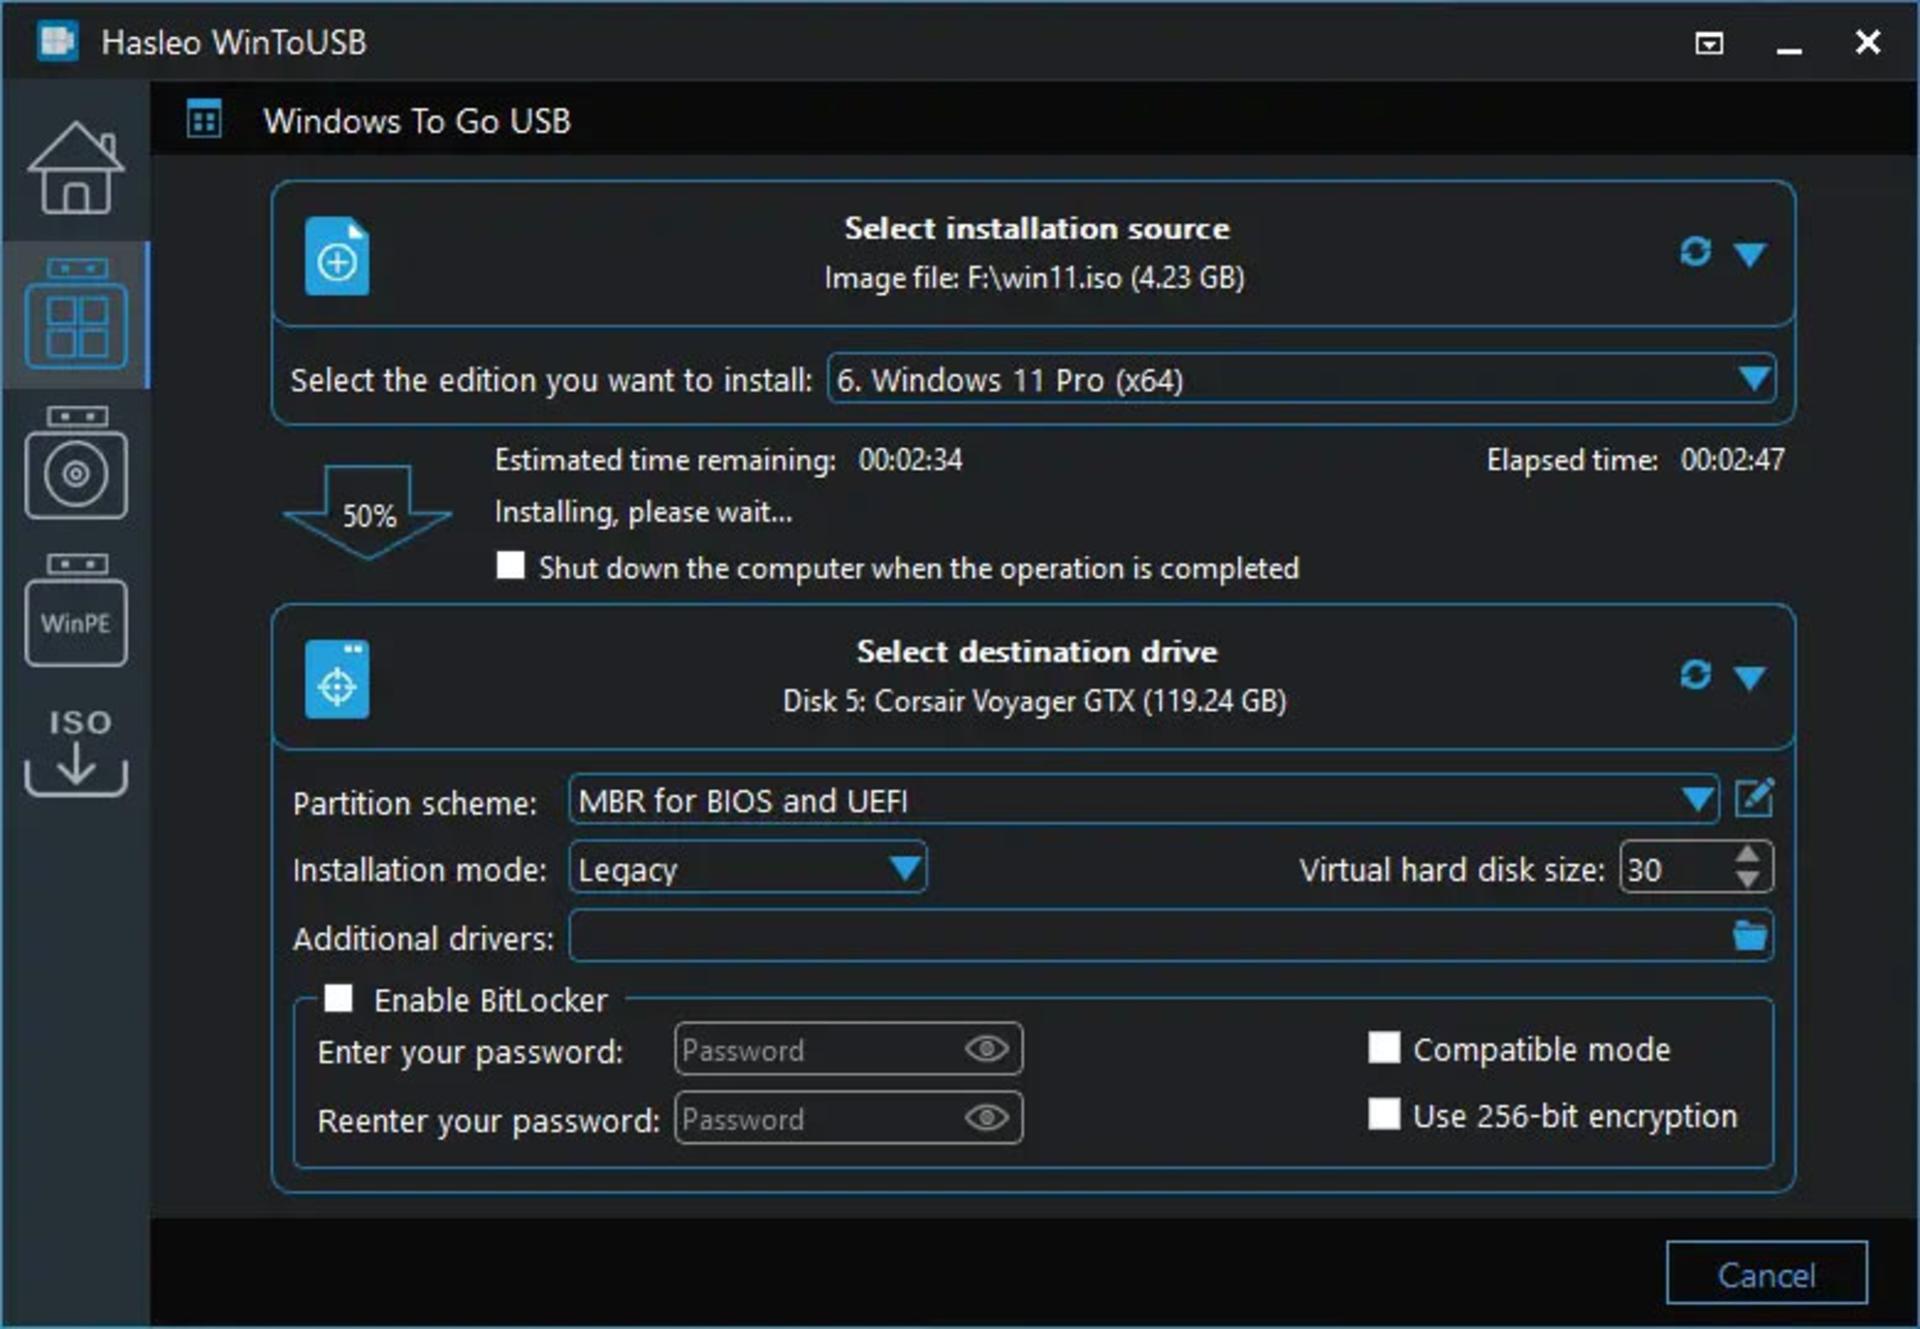Click the Estimated time remaining 00:02:34 value
This screenshot has width=1920, height=1329.
[910, 460]
